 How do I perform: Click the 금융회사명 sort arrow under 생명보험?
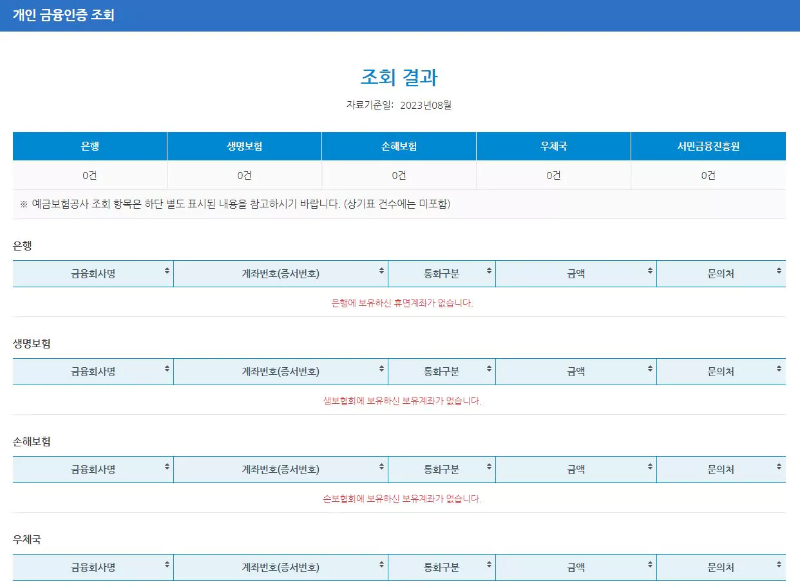click(x=169, y=370)
